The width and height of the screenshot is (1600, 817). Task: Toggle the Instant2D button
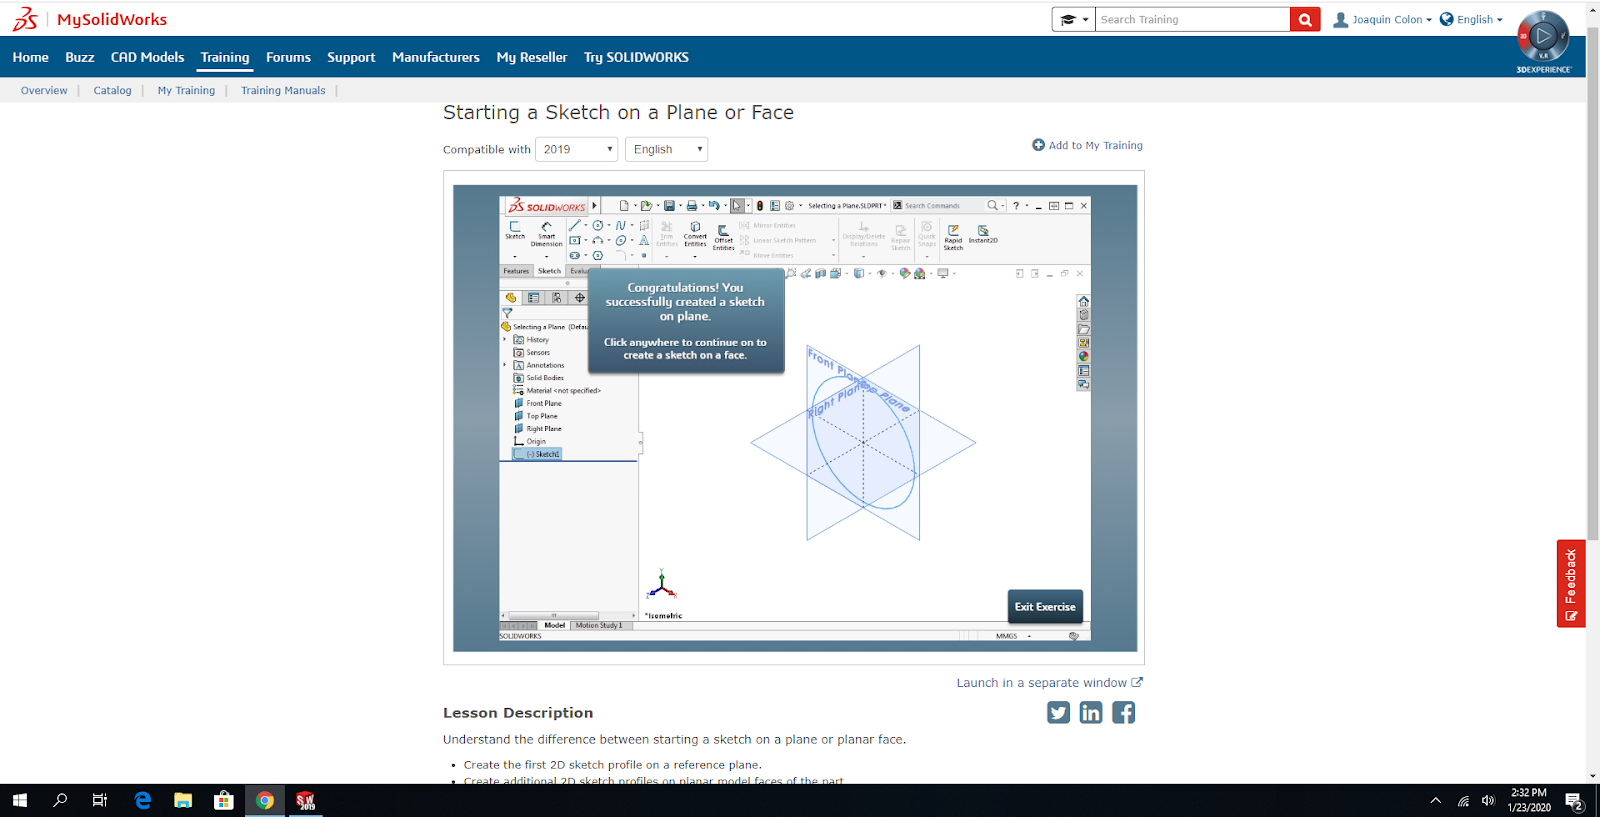[983, 234]
